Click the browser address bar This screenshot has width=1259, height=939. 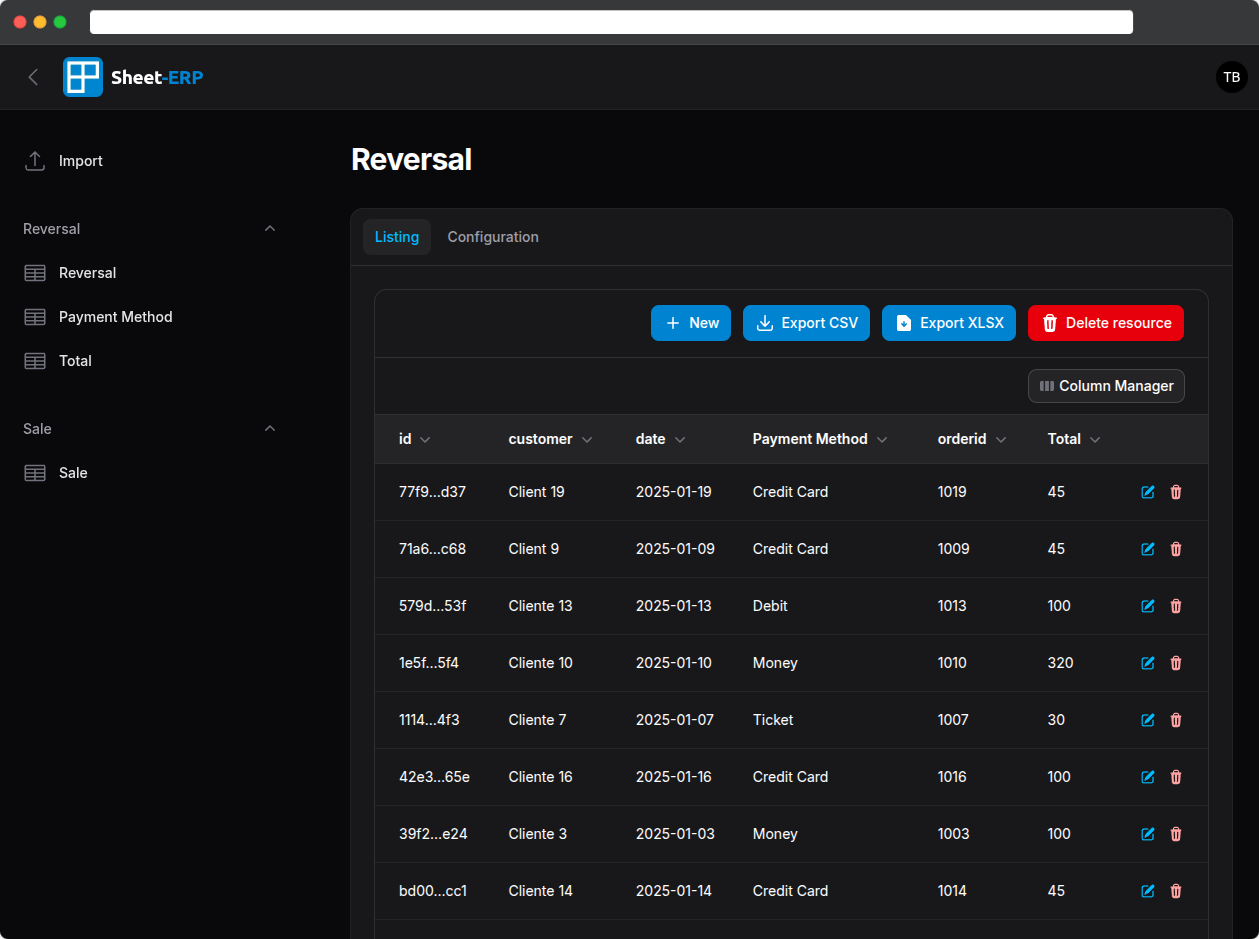611,21
